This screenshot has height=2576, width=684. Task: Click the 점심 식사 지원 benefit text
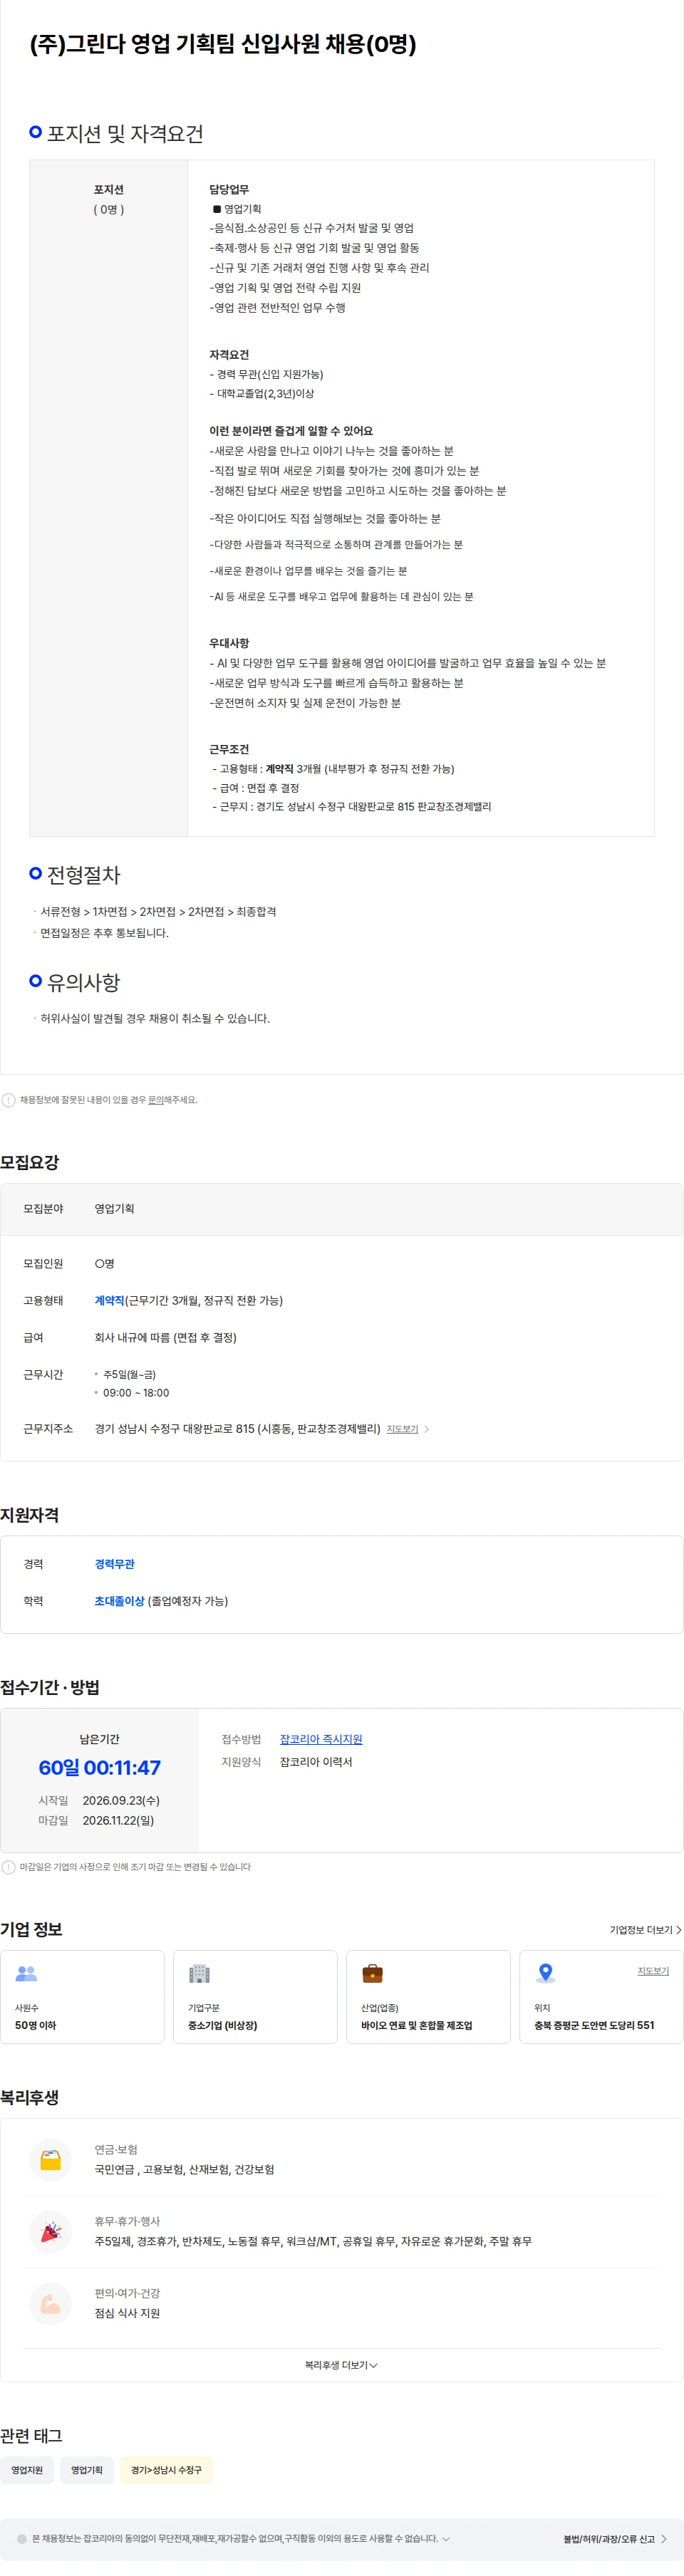pos(127,2313)
